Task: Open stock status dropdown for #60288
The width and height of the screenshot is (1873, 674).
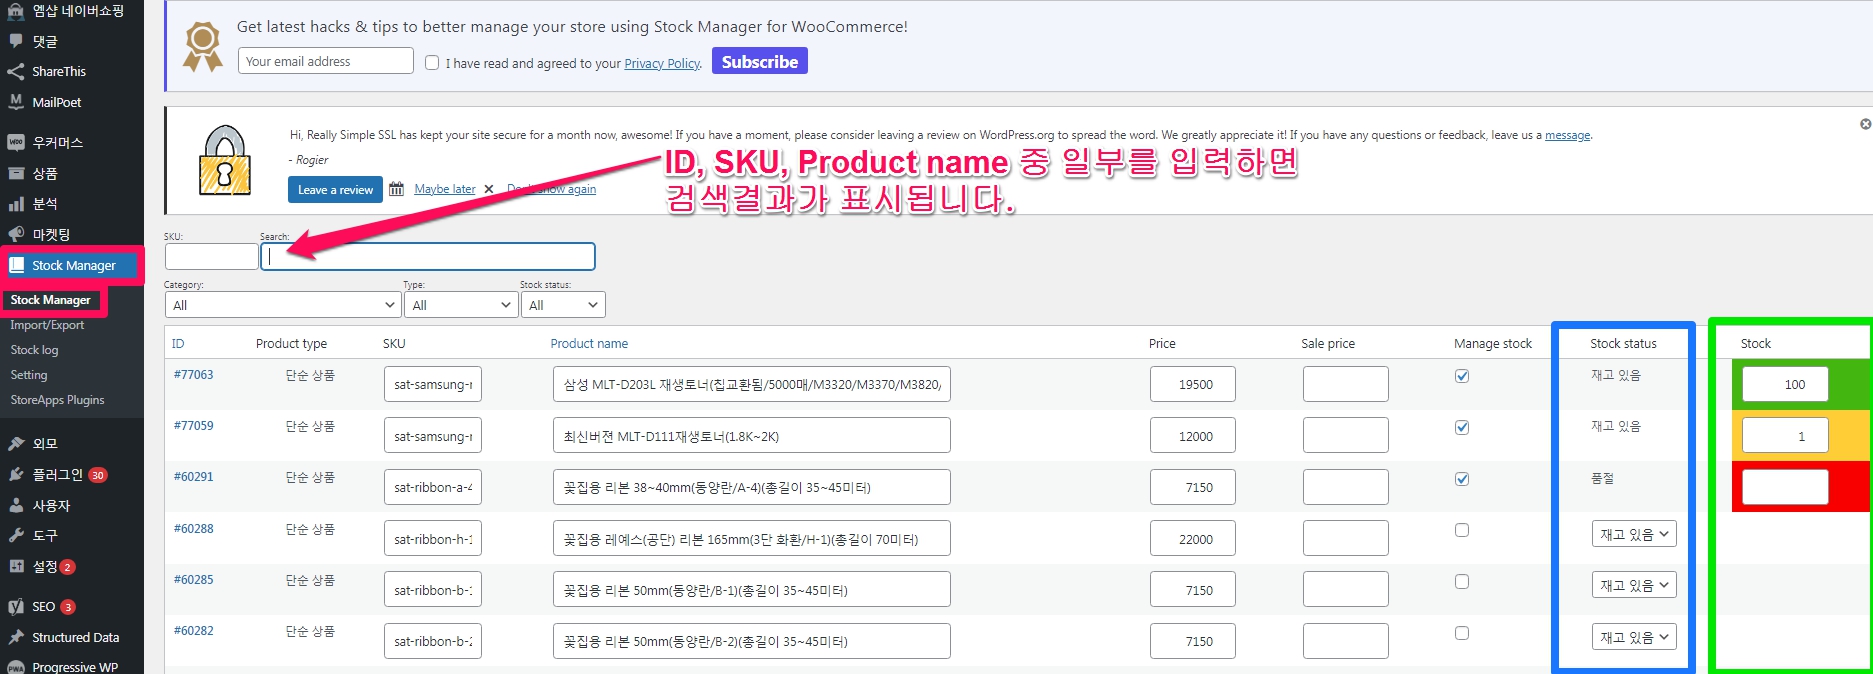Action: click(1634, 534)
